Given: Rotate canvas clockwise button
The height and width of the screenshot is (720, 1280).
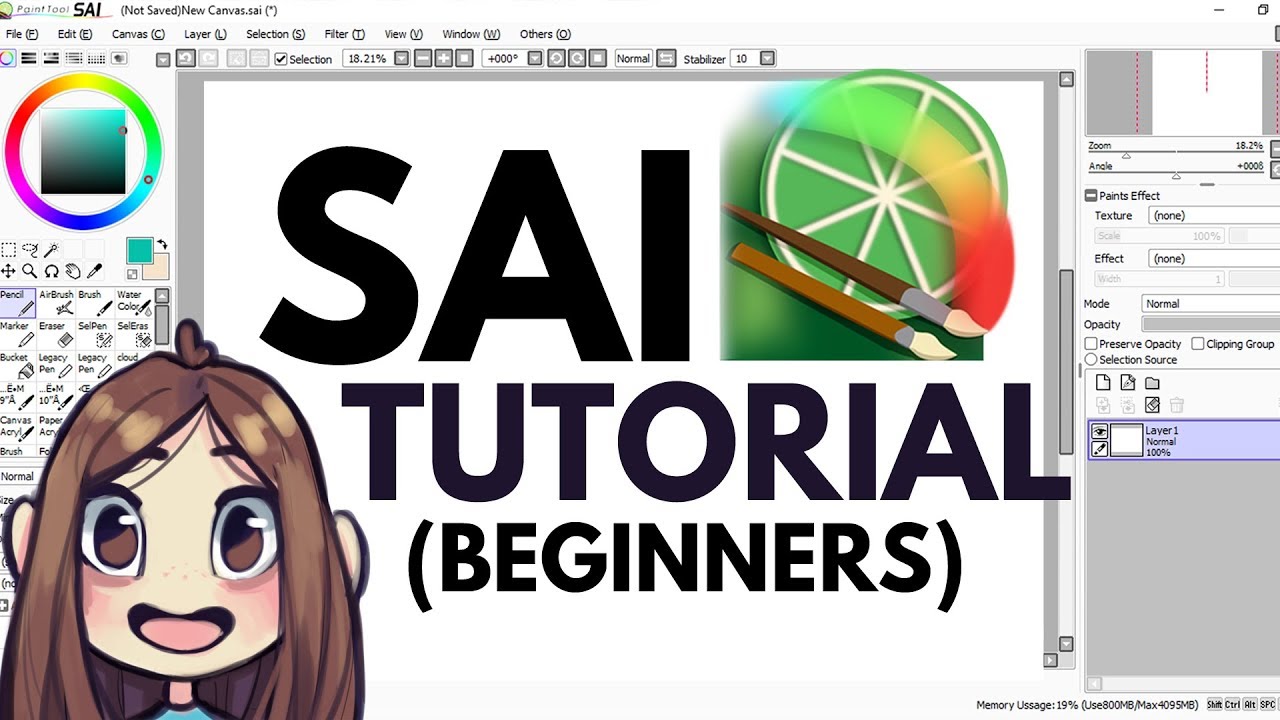Looking at the screenshot, I should (x=577, y=59).
